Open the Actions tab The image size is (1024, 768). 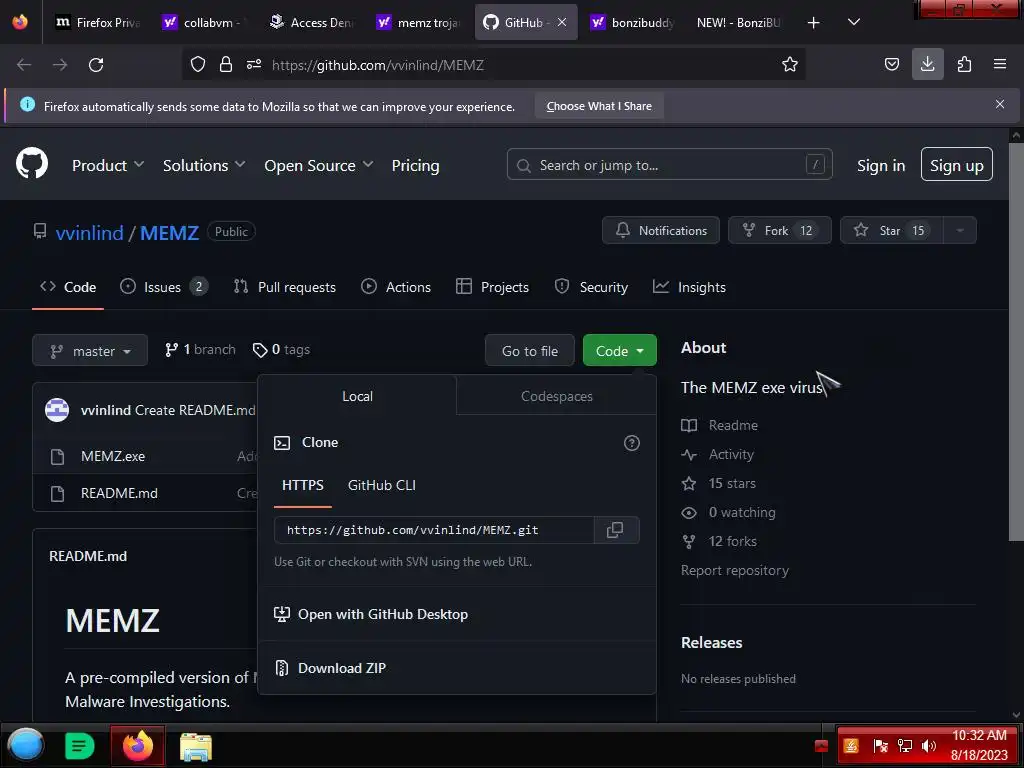396,287
